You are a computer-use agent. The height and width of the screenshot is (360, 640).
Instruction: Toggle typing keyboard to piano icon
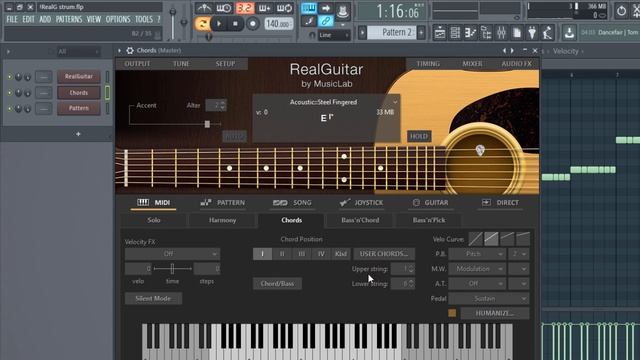[309, 8]
